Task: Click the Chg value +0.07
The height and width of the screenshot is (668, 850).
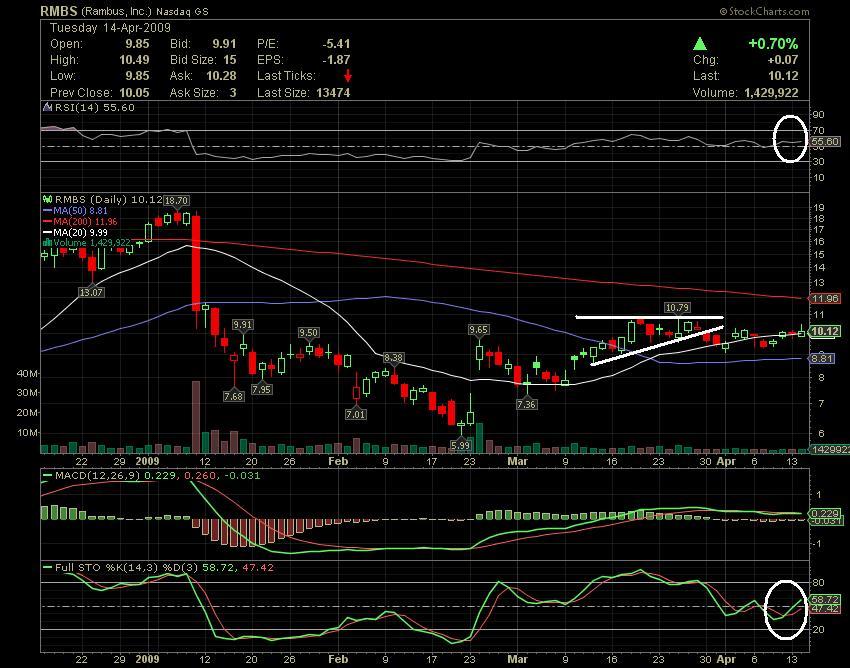Action: 783,60
